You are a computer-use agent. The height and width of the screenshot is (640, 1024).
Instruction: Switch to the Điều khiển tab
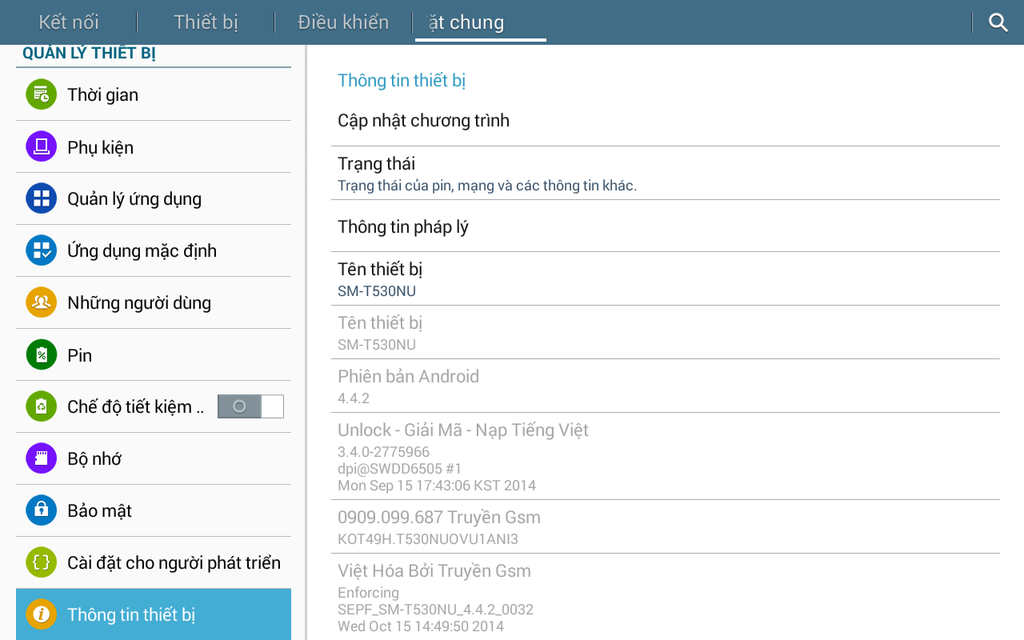click(343, 22)
